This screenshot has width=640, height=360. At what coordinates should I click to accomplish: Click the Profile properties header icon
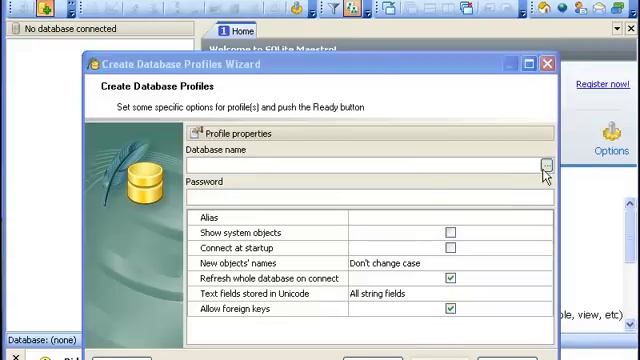coord(196,133)
